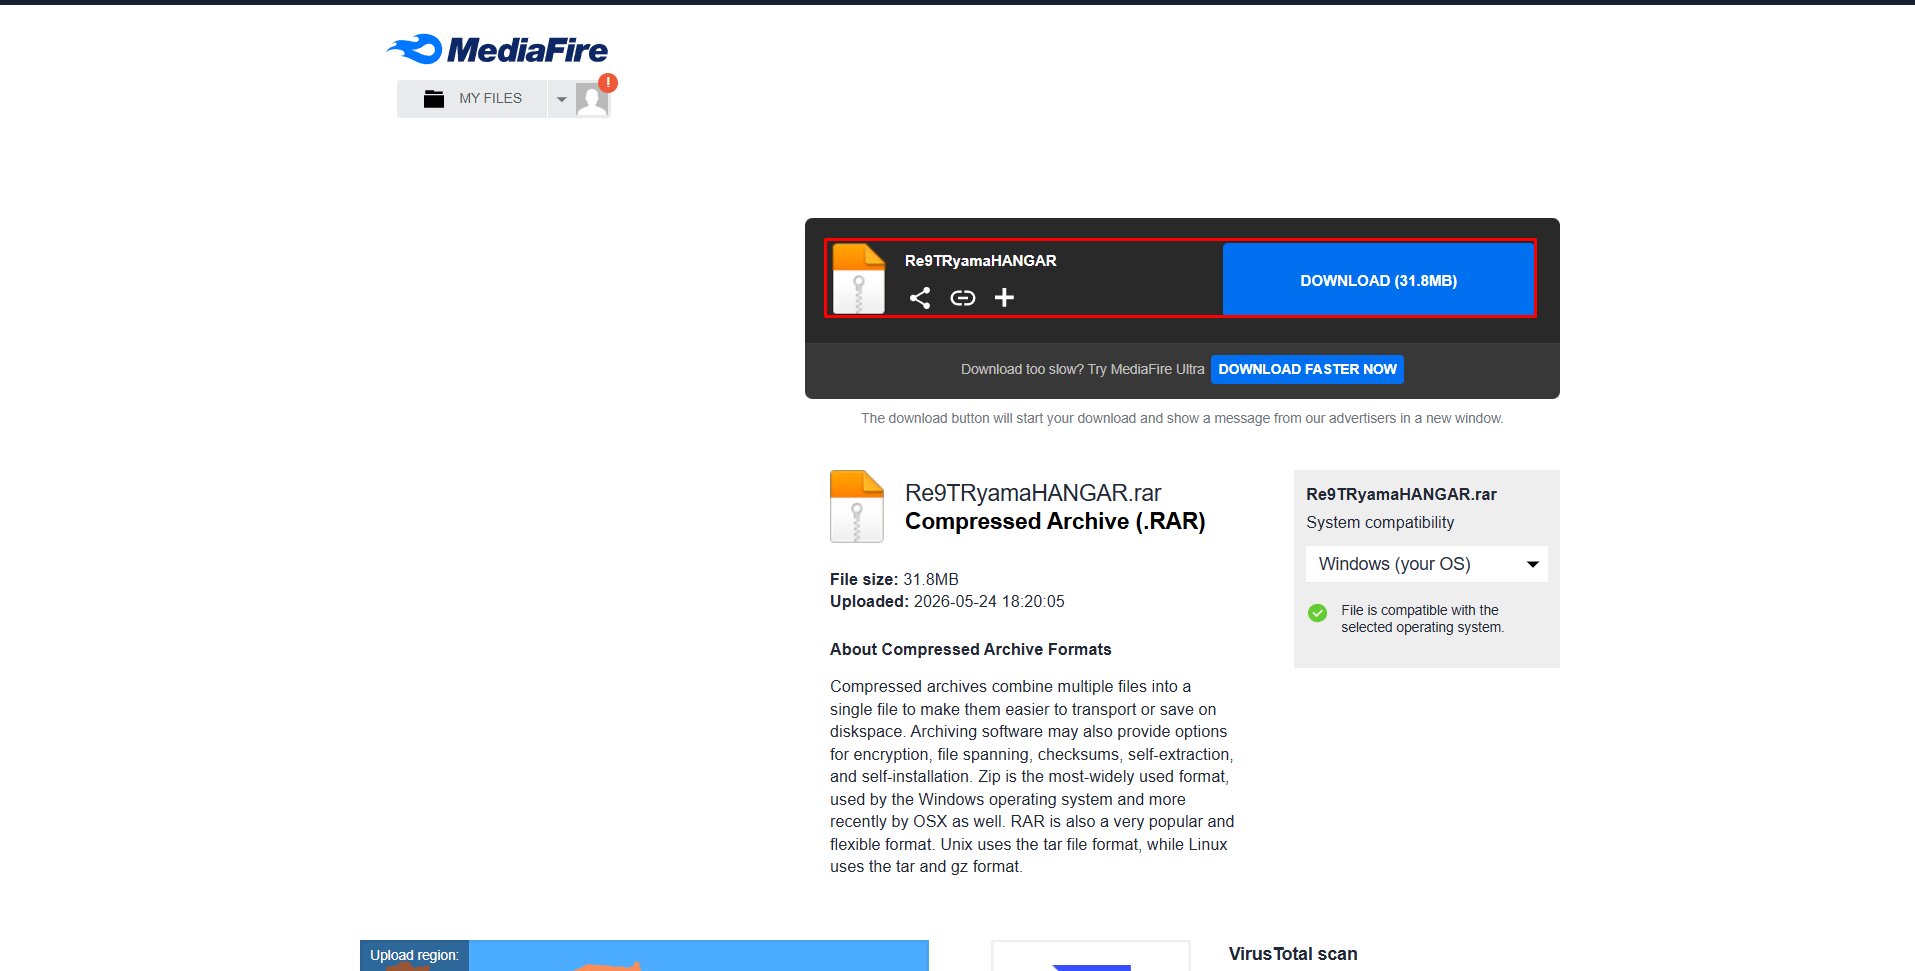Click the share icon under Re9TRyamaHANGAR
The image size is (1915, 971).
click(920, 298)
